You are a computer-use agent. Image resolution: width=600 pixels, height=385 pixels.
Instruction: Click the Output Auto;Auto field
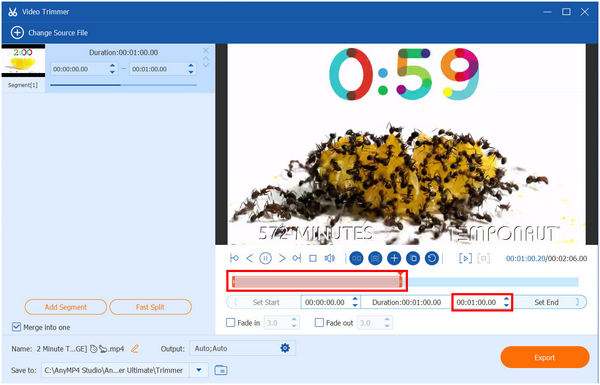[243, 348]
